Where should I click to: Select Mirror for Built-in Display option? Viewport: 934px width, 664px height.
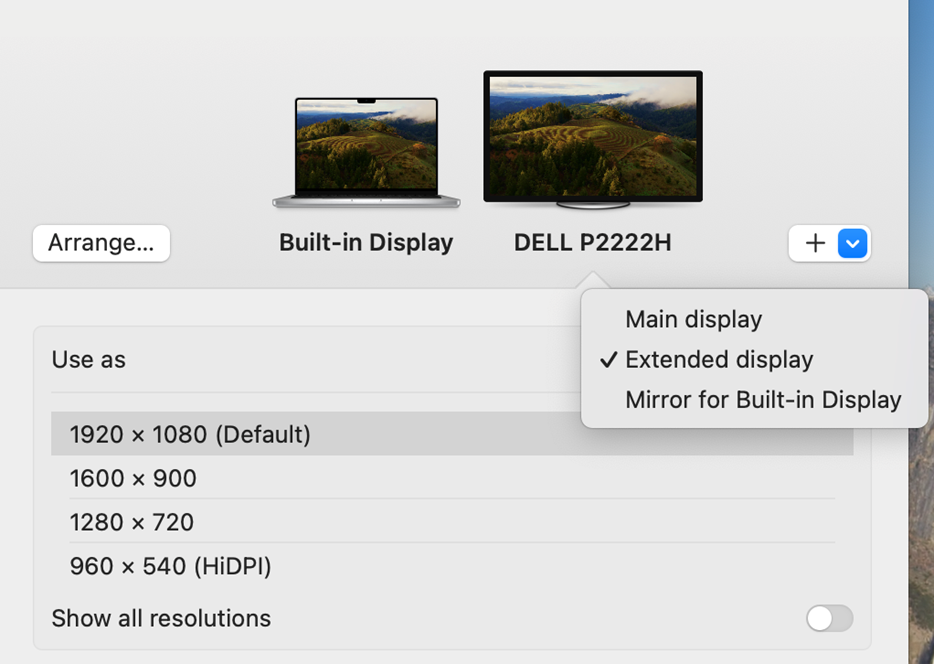pyautogui.click(x=763, y=400)
